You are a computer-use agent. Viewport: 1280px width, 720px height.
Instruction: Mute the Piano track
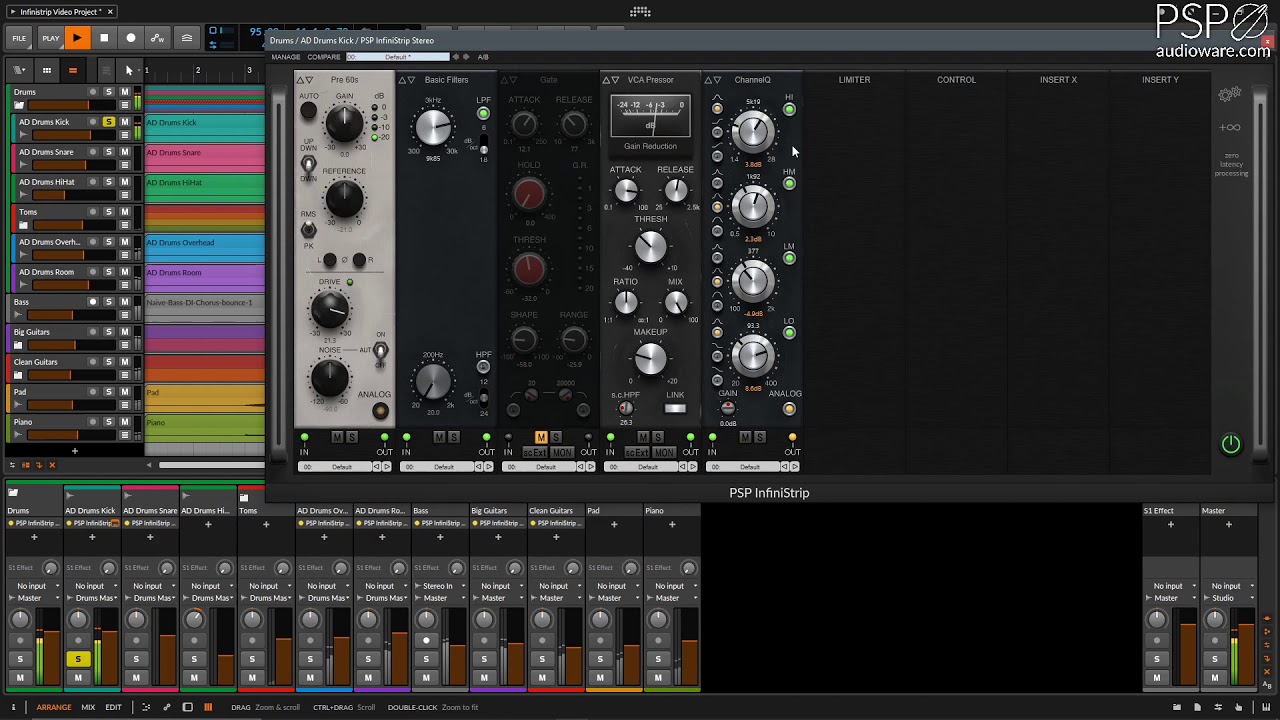pos(125,422)
